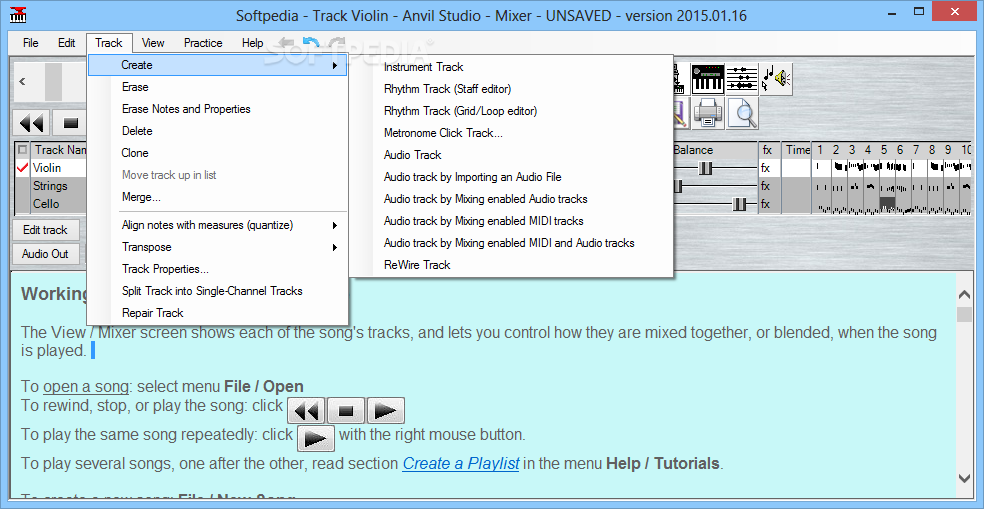The image size is (984, 509).
Task: Open the View menu
Action: pos(153,43)
